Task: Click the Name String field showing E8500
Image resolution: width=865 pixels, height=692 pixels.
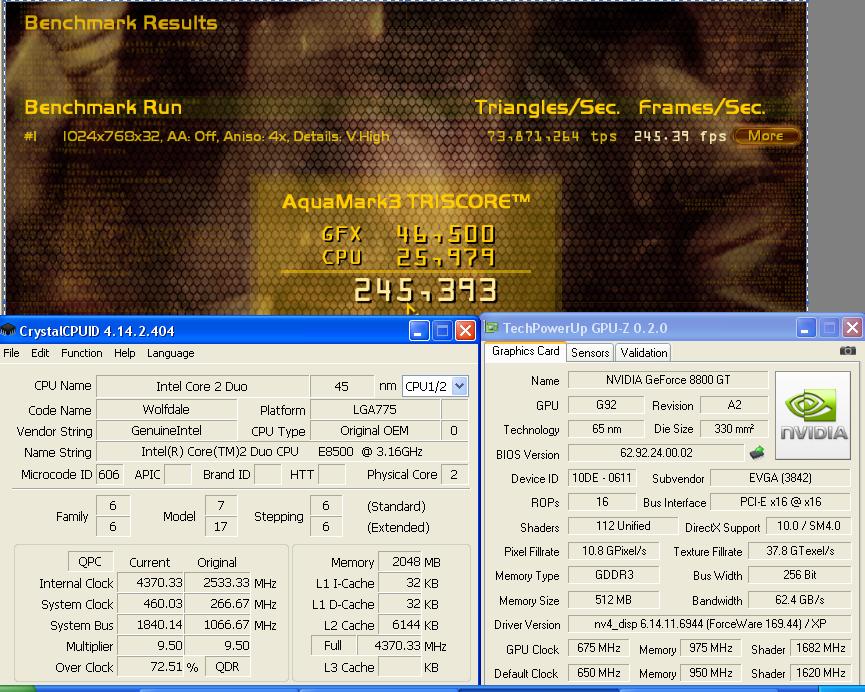Action: point(282,452)
